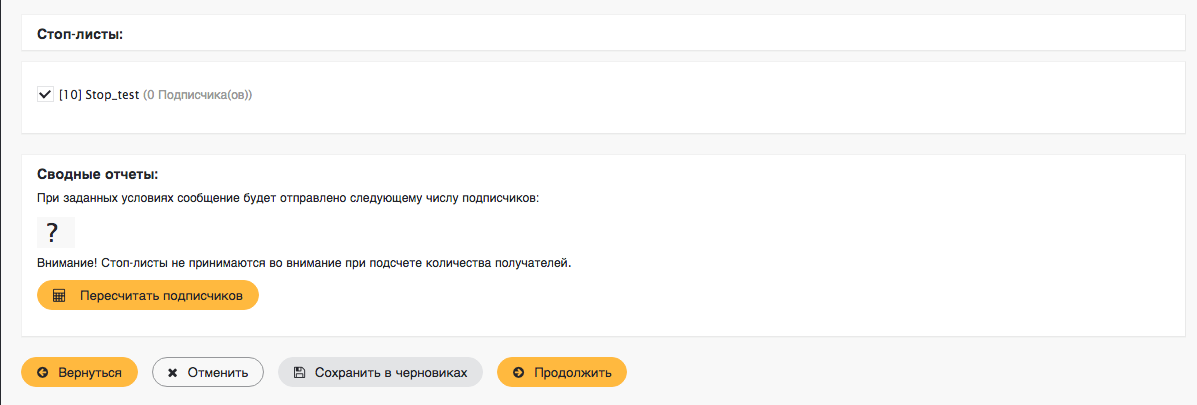
Task: Save using Сохранить в черновиках button
Action: coord(380,372)
